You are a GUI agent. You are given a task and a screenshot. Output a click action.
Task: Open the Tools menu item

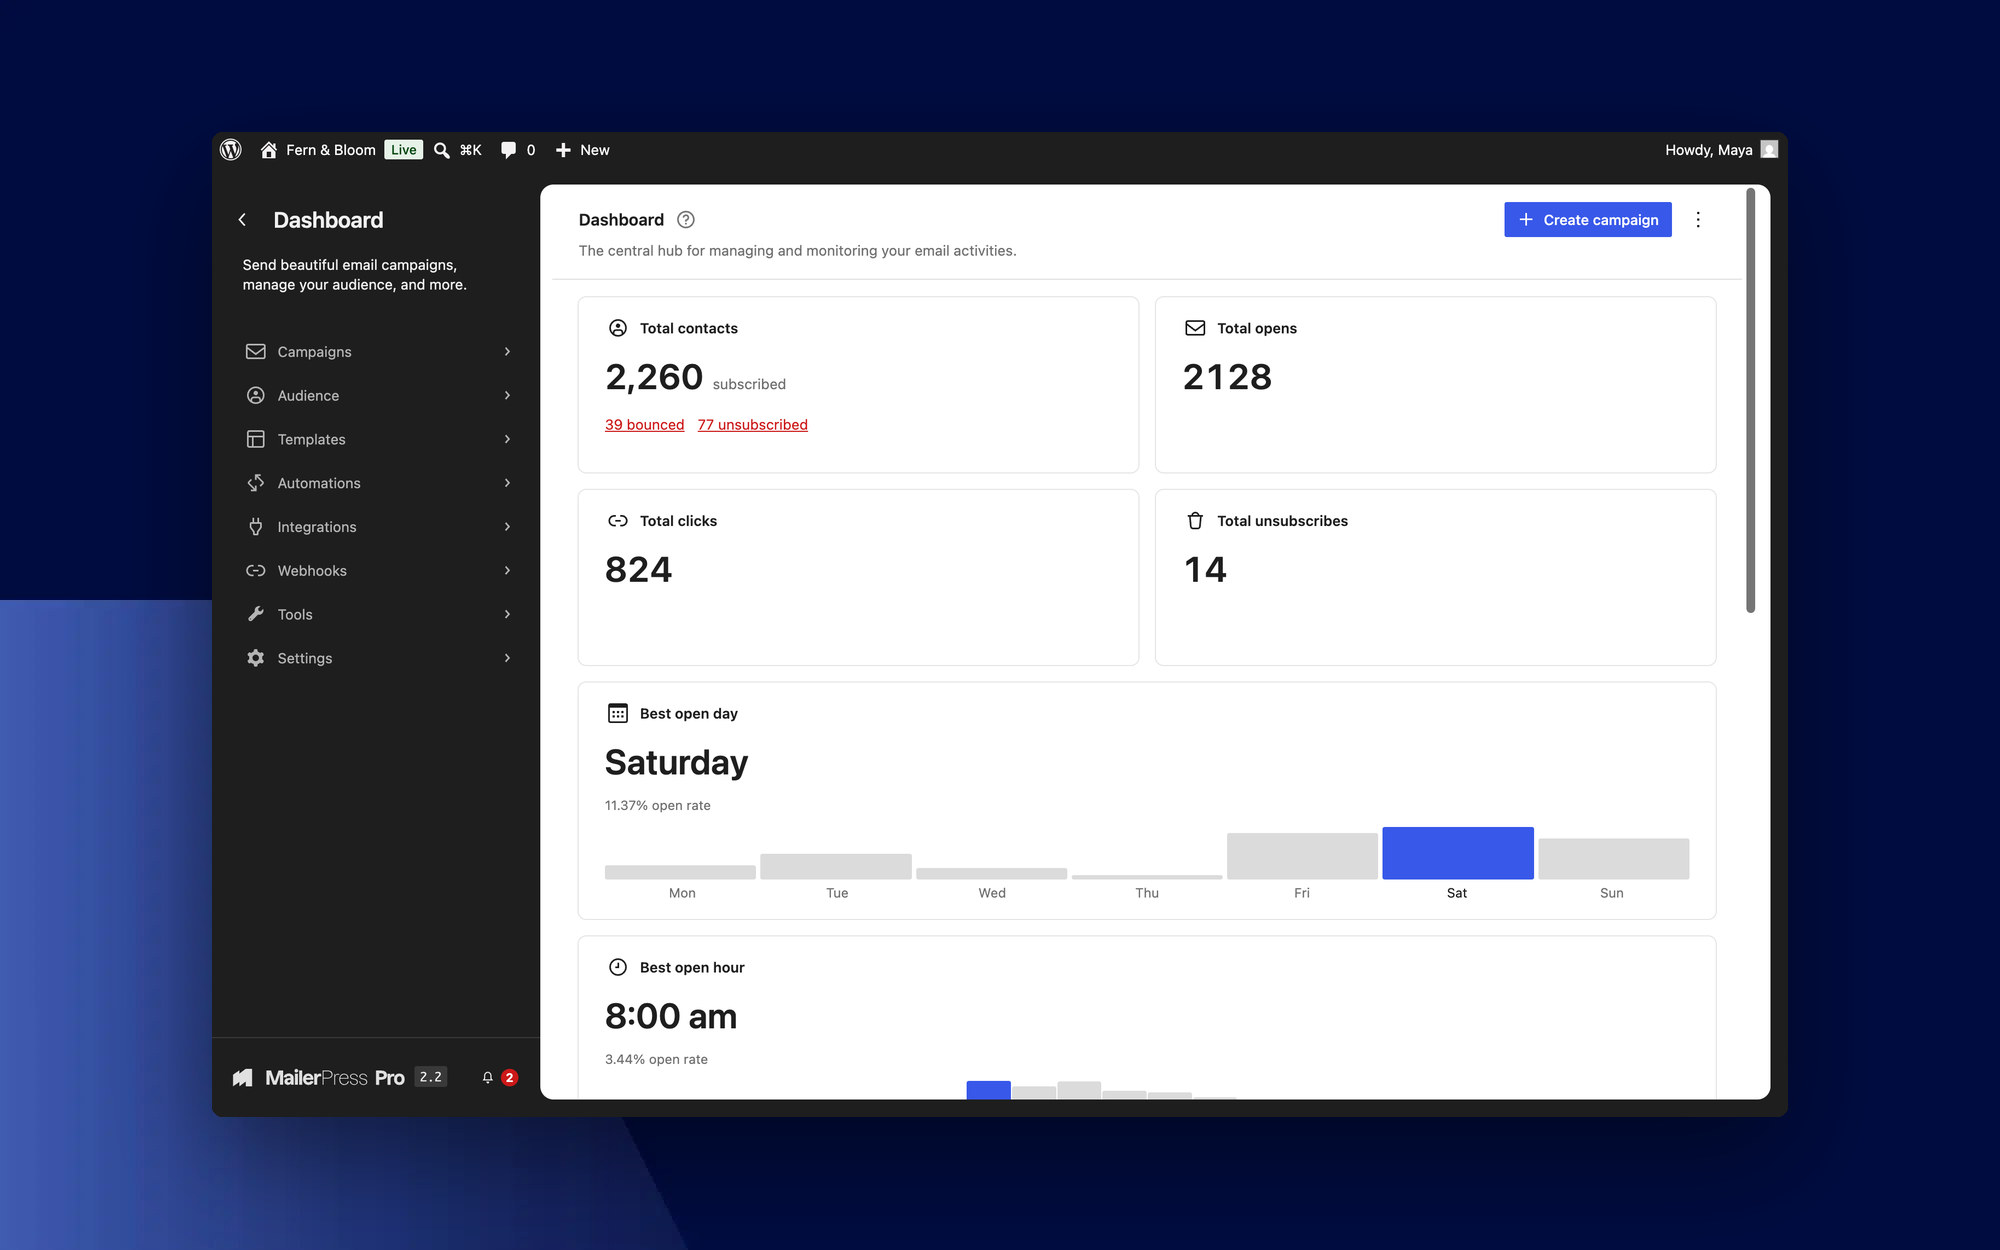[x=379, y=614]
